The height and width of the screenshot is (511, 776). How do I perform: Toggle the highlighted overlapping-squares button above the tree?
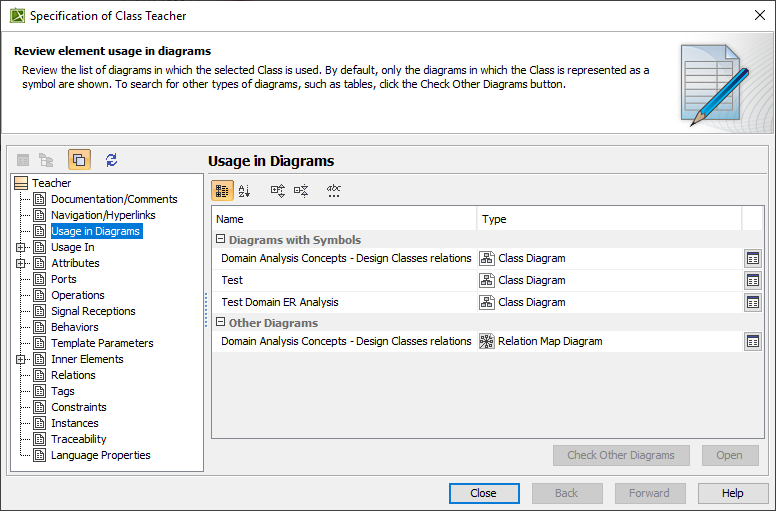[x=79, y=160]
